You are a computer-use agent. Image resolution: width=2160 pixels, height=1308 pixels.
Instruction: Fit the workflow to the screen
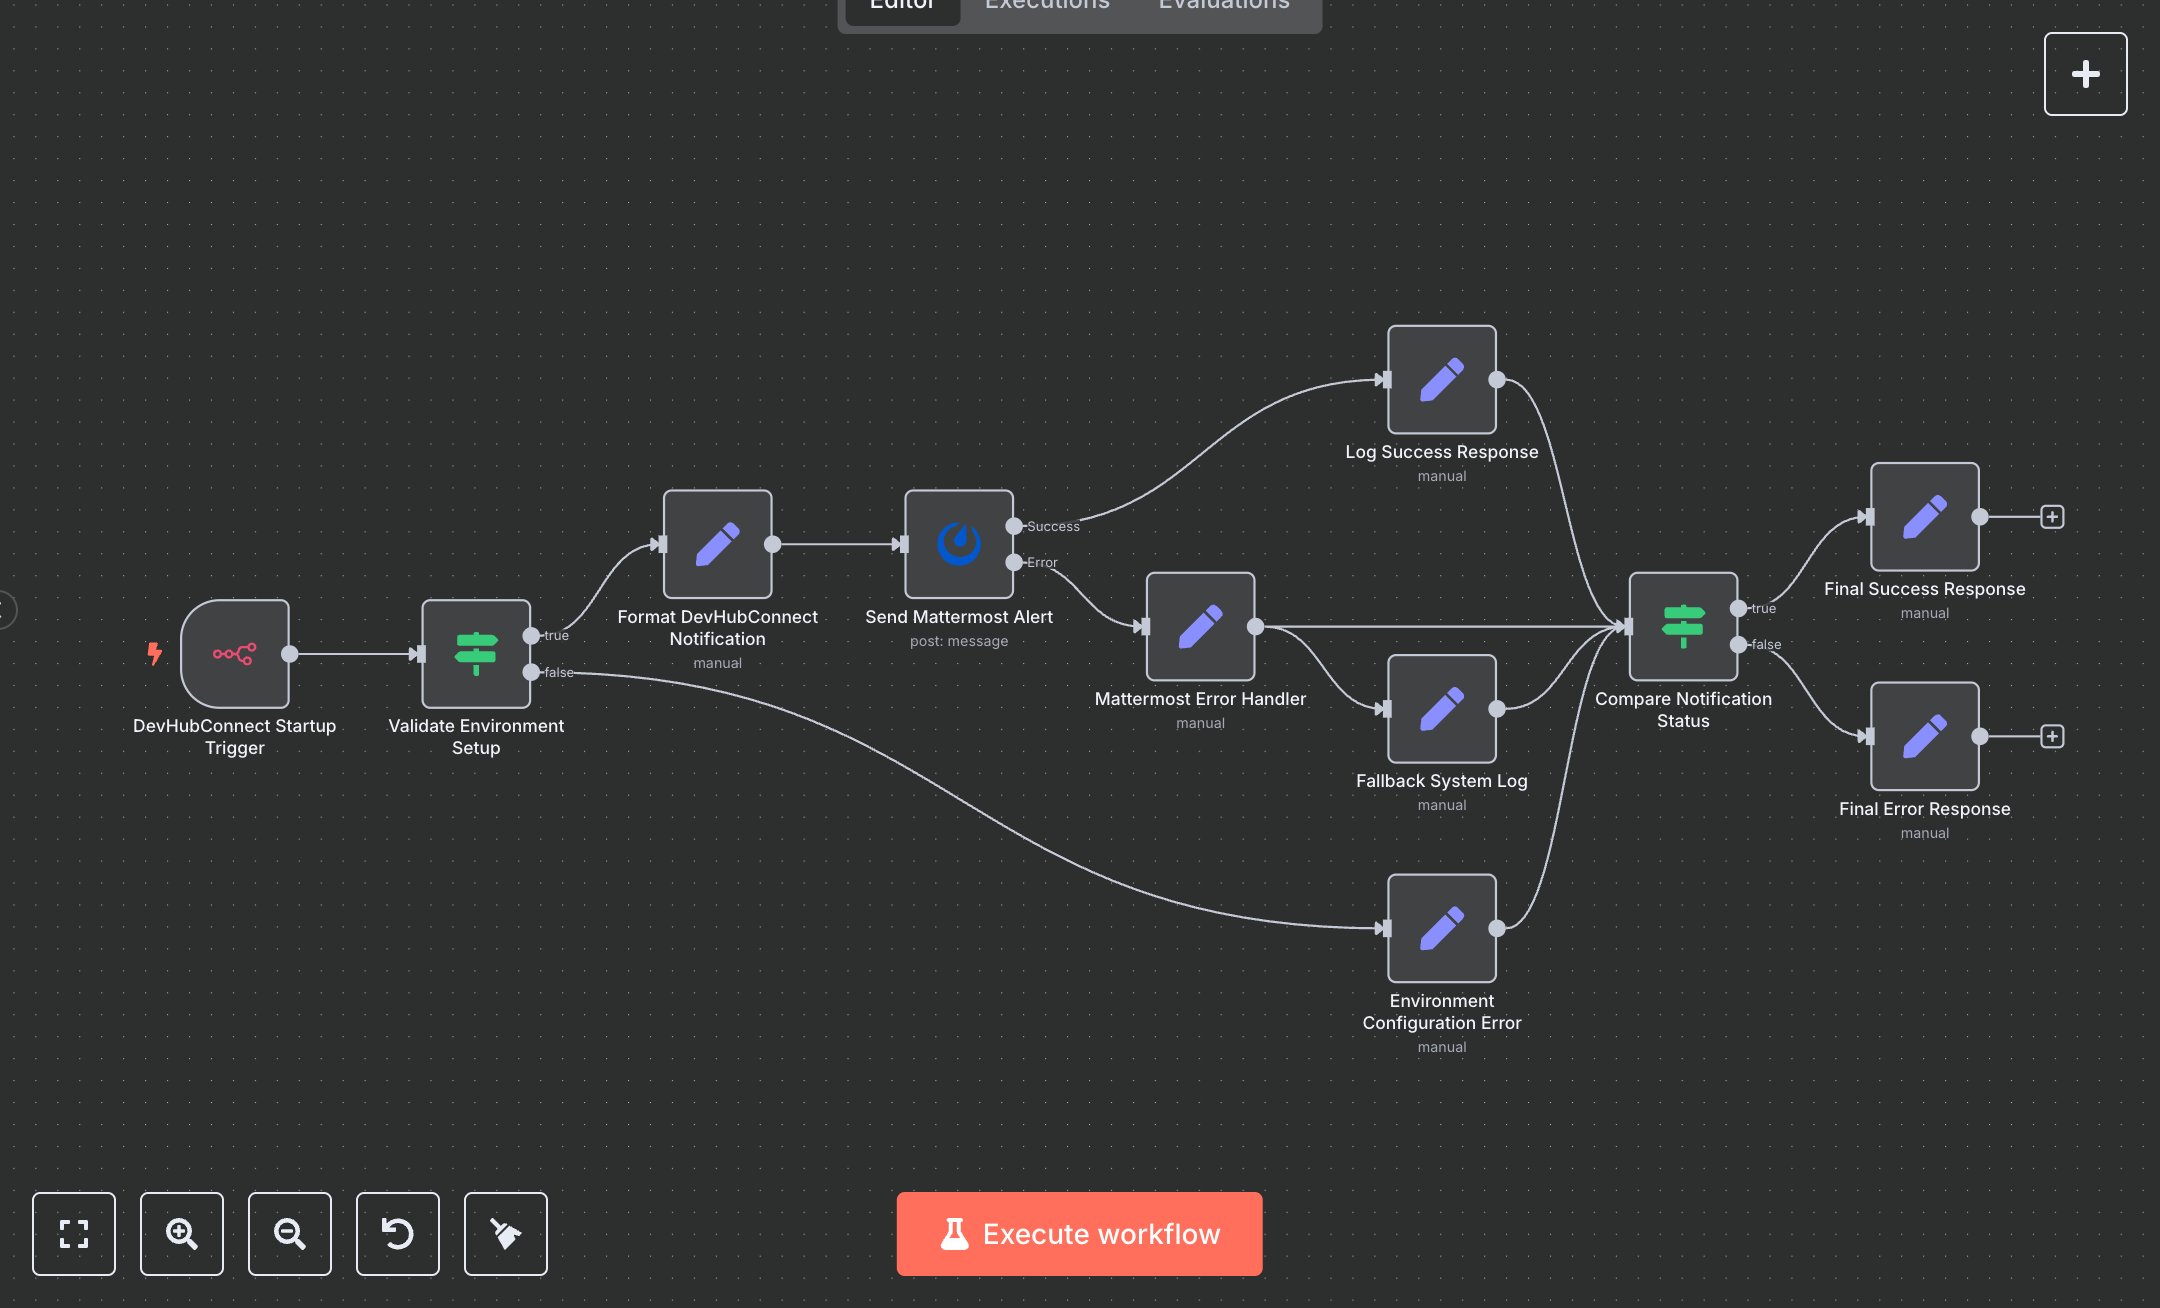coord(73,1234)
